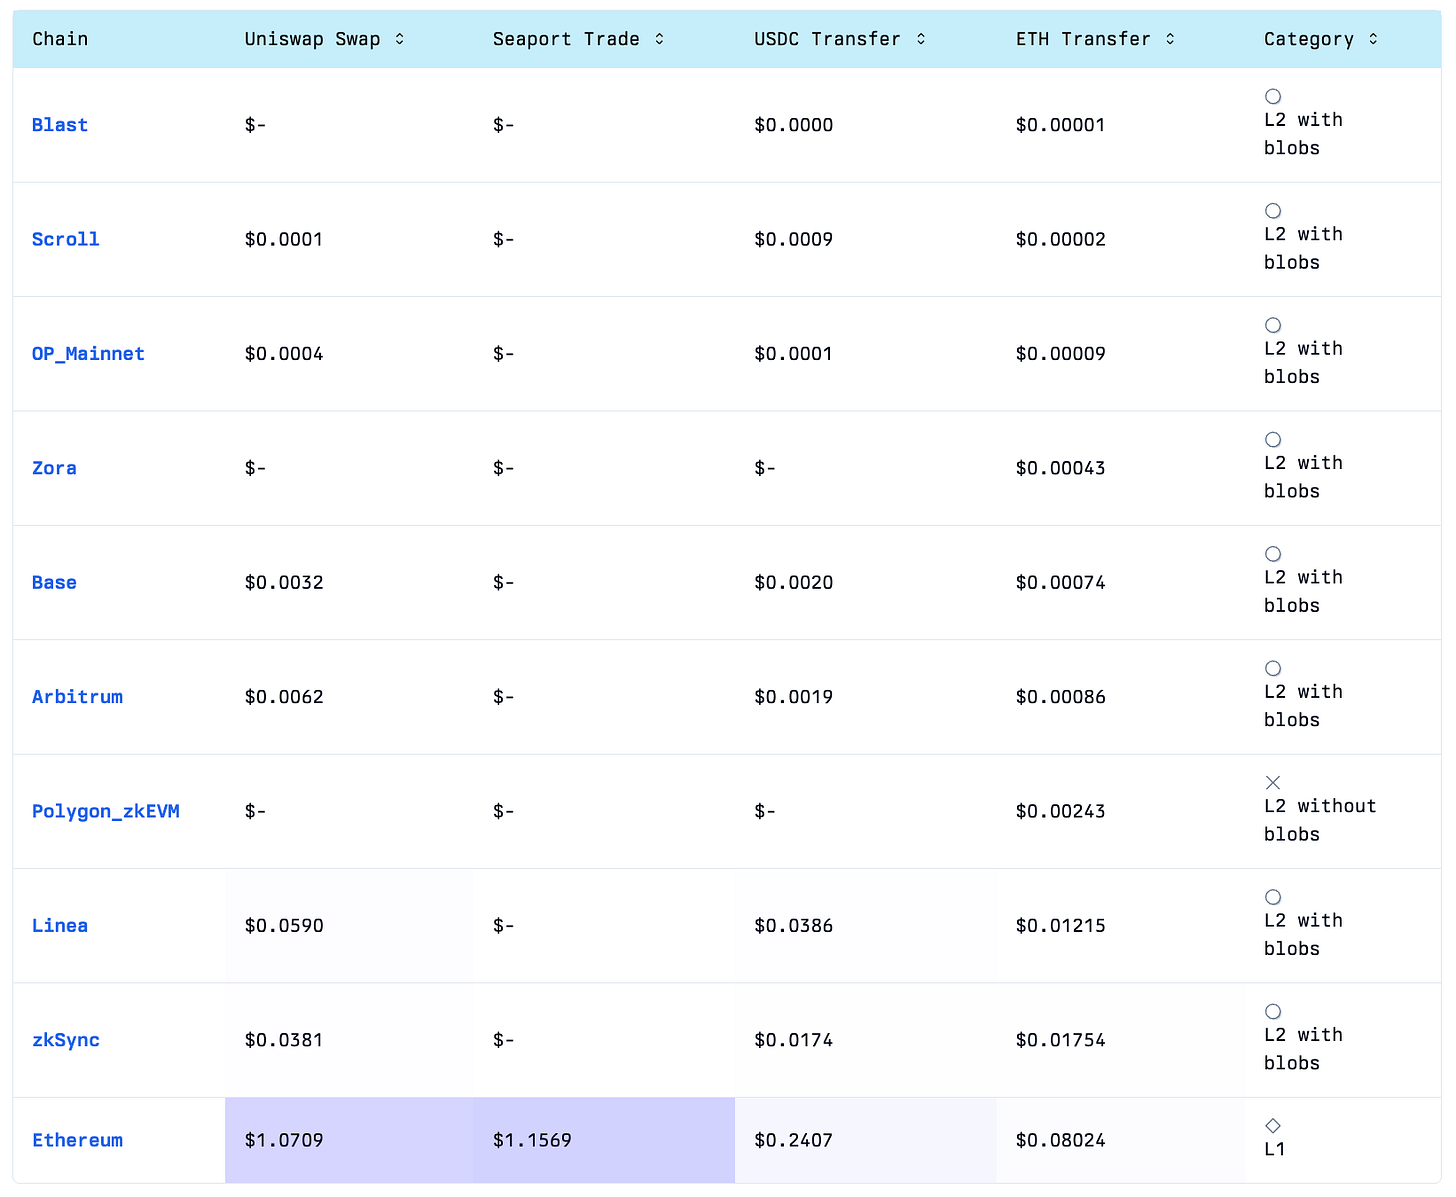Select Scroll USDC Transfer value $0.0009
The image size is (1456, 1197).
793,239
